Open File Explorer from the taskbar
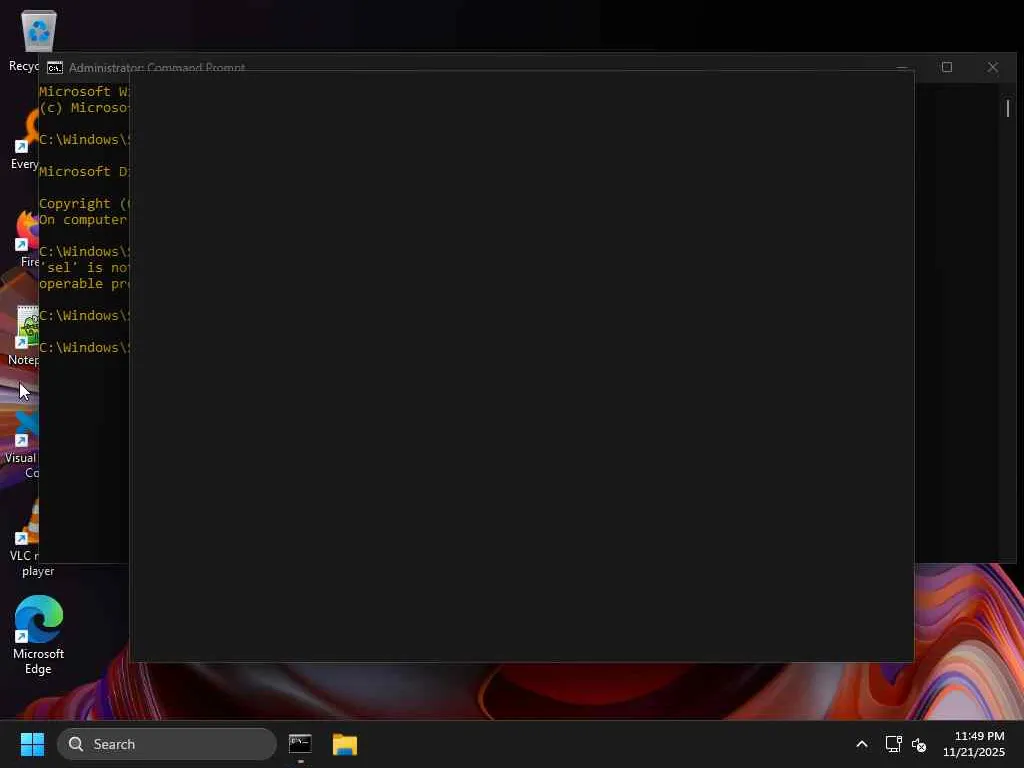Image resolution: width=1024 pixels, height=768 pixels. (345, 744)
